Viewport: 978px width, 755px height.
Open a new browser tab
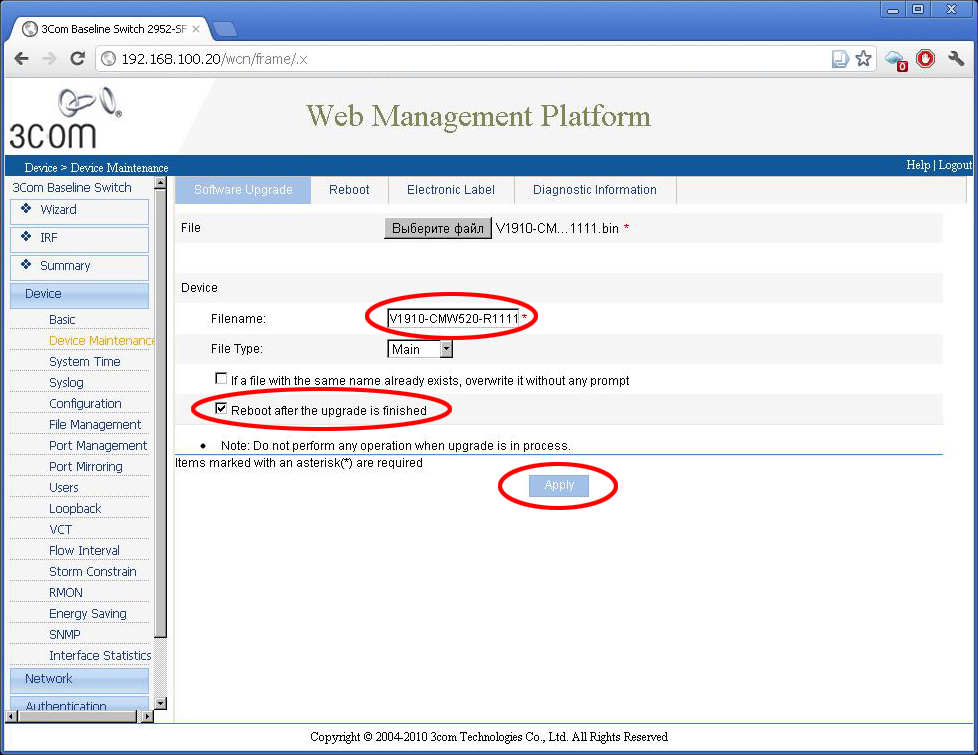point(225,29)
